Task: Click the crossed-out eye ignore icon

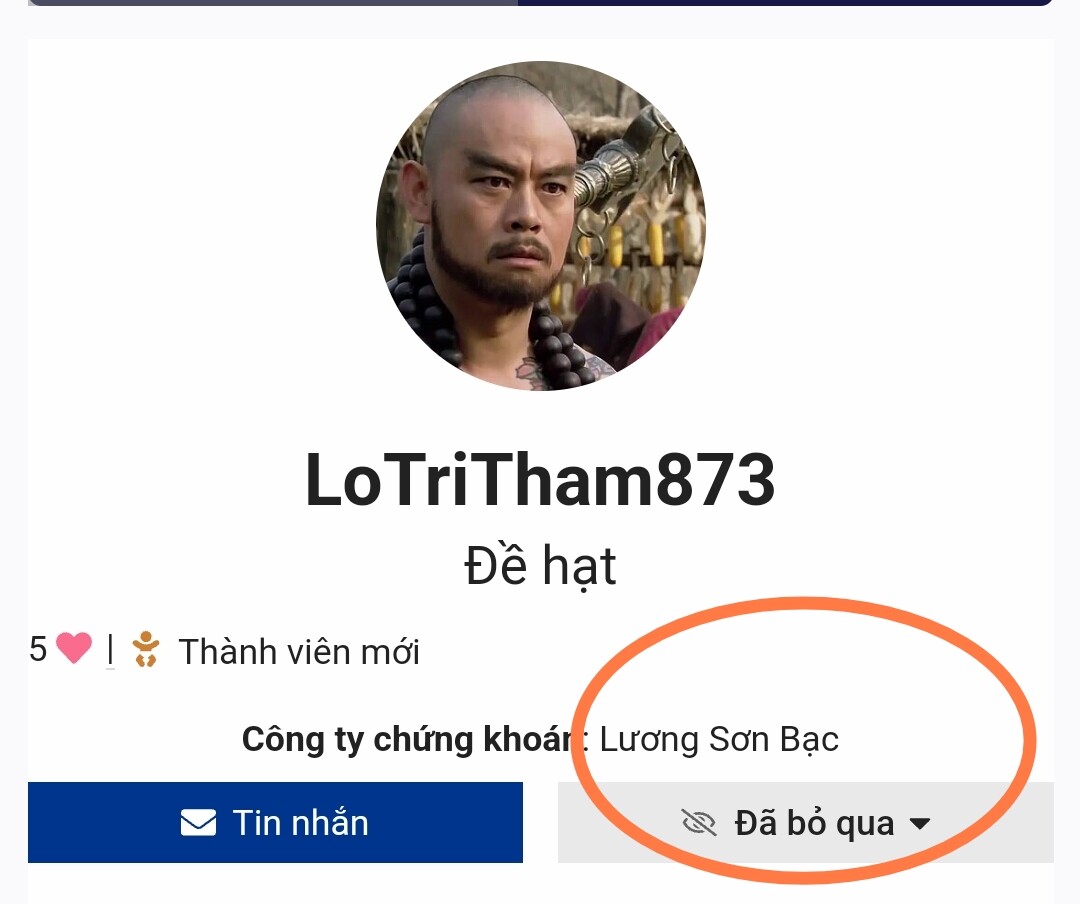Action: point(698,823)
